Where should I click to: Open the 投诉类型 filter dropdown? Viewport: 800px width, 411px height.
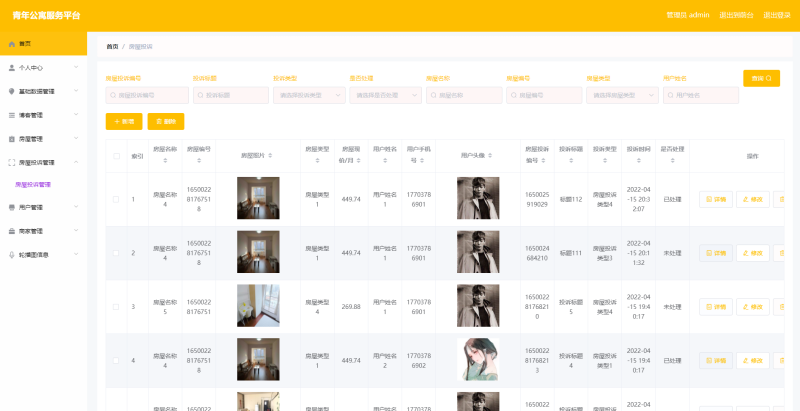309,95
